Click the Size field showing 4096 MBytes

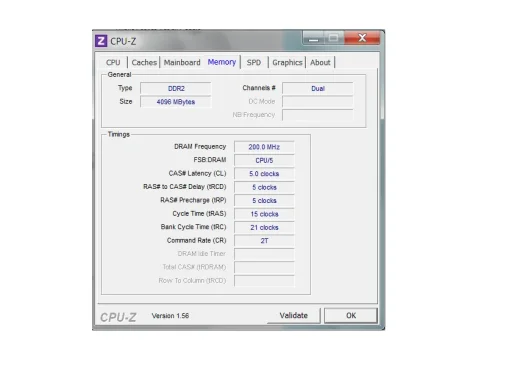pos(176,102)
